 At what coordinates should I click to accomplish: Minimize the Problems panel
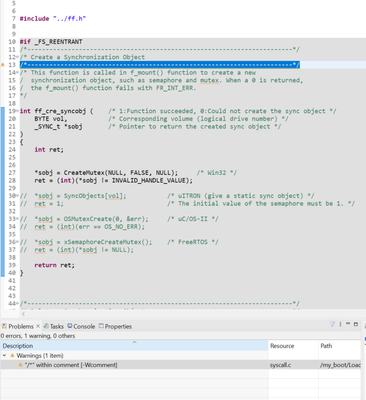348,324
